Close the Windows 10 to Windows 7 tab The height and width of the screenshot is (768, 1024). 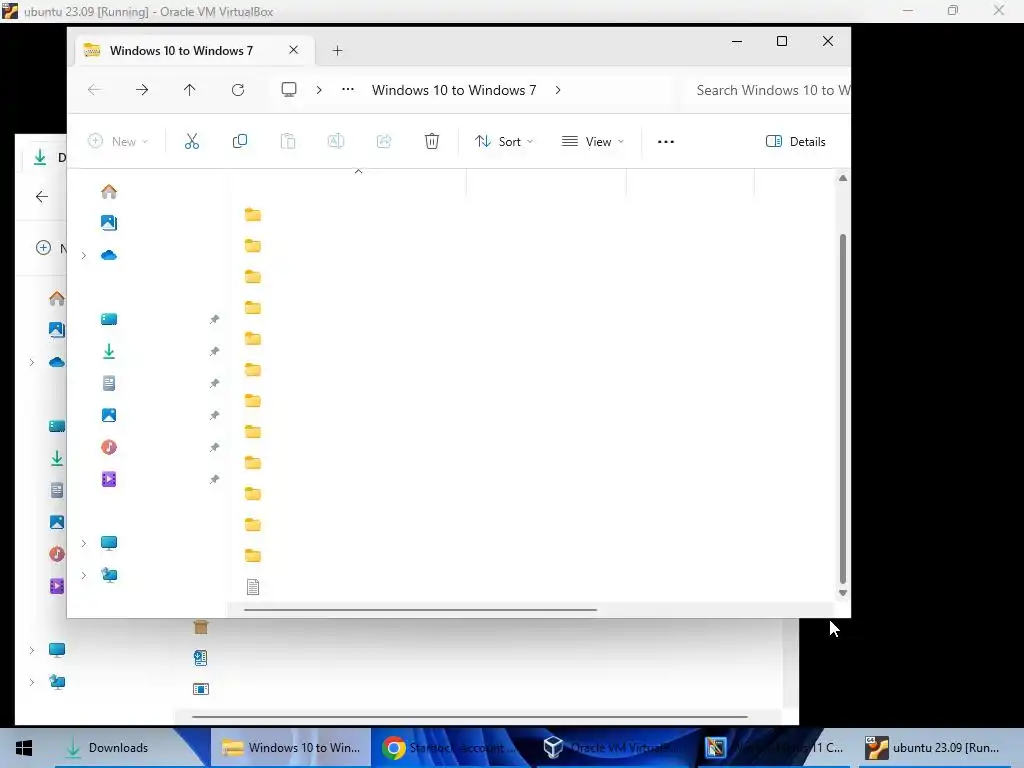pyautogui.click(x=293, y=50)
